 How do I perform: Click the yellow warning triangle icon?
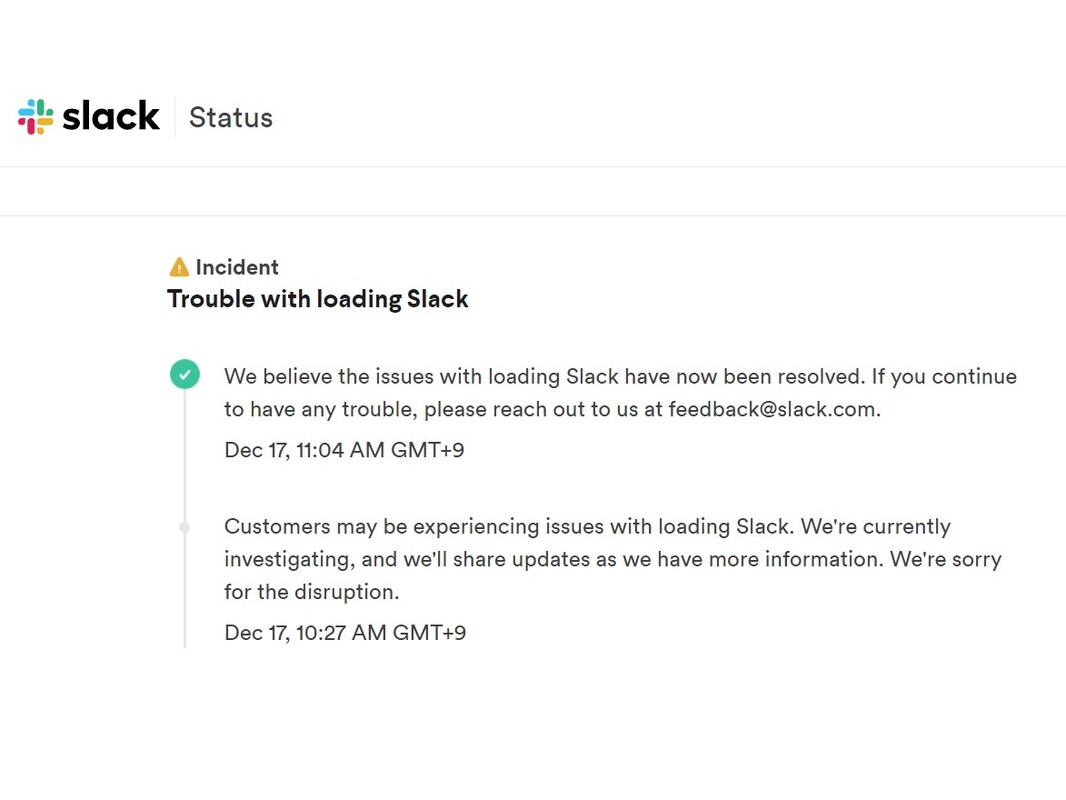click(x=179, y=267)
